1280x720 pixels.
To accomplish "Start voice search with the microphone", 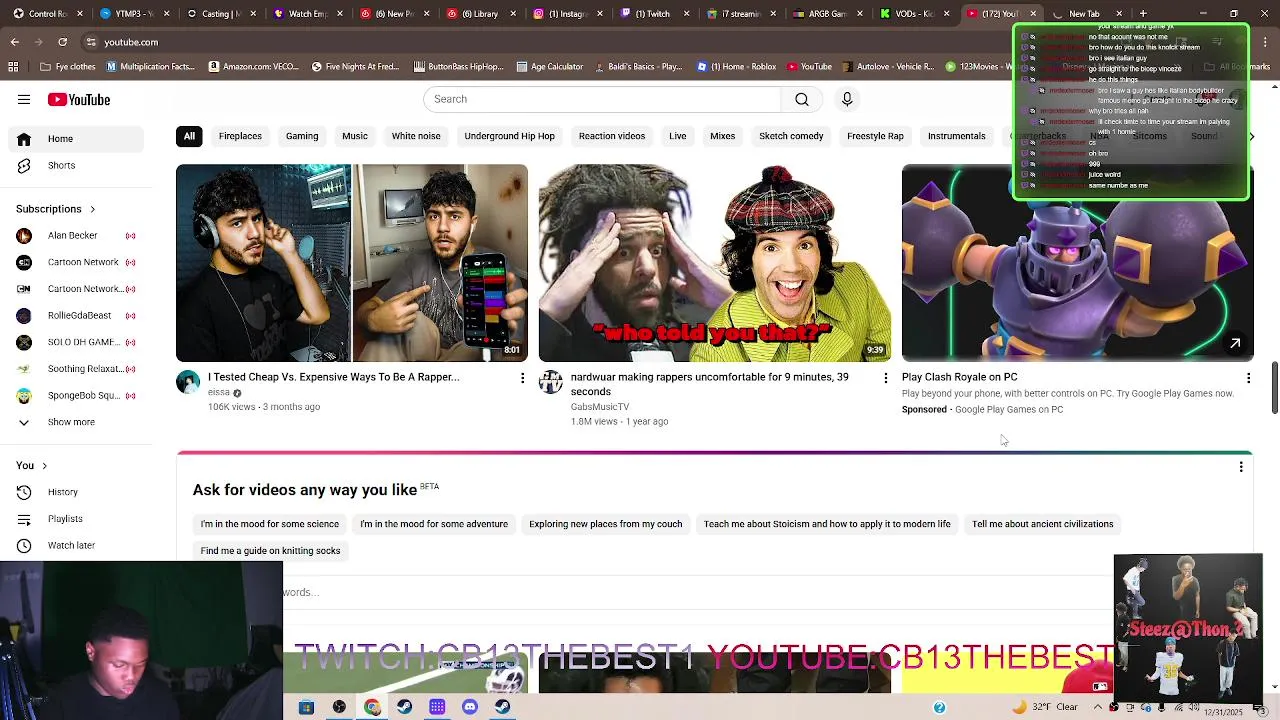I will point(847,99).
